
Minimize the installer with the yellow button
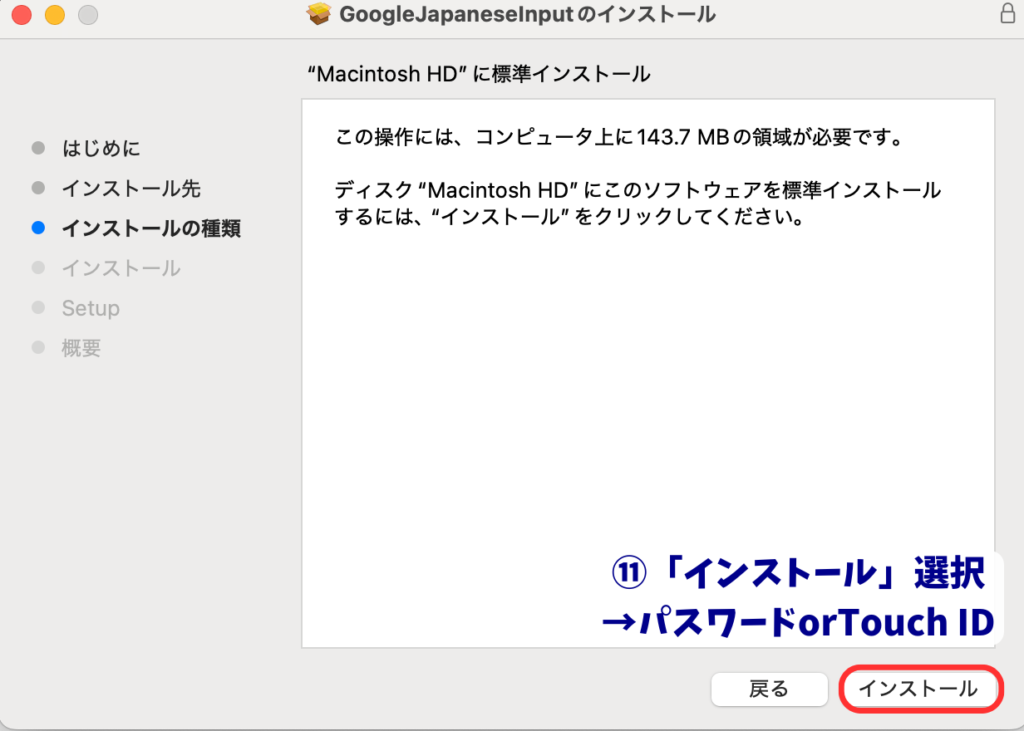pos(55,14)
